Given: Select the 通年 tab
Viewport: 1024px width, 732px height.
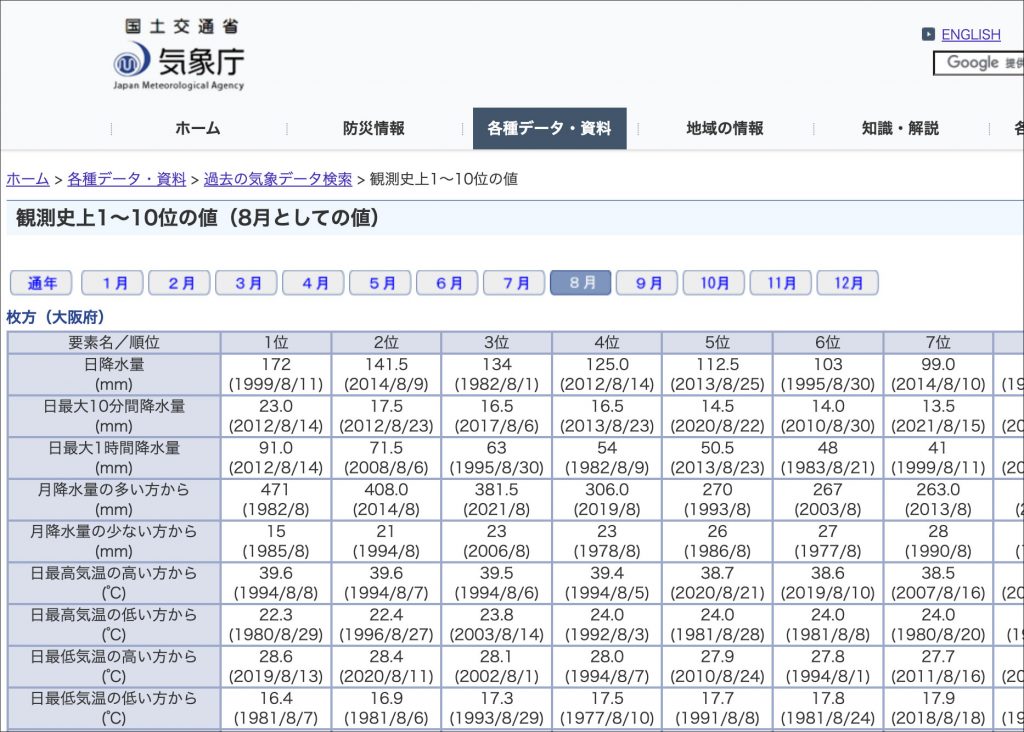Looking at the screenshot, I should pos(41,283).
